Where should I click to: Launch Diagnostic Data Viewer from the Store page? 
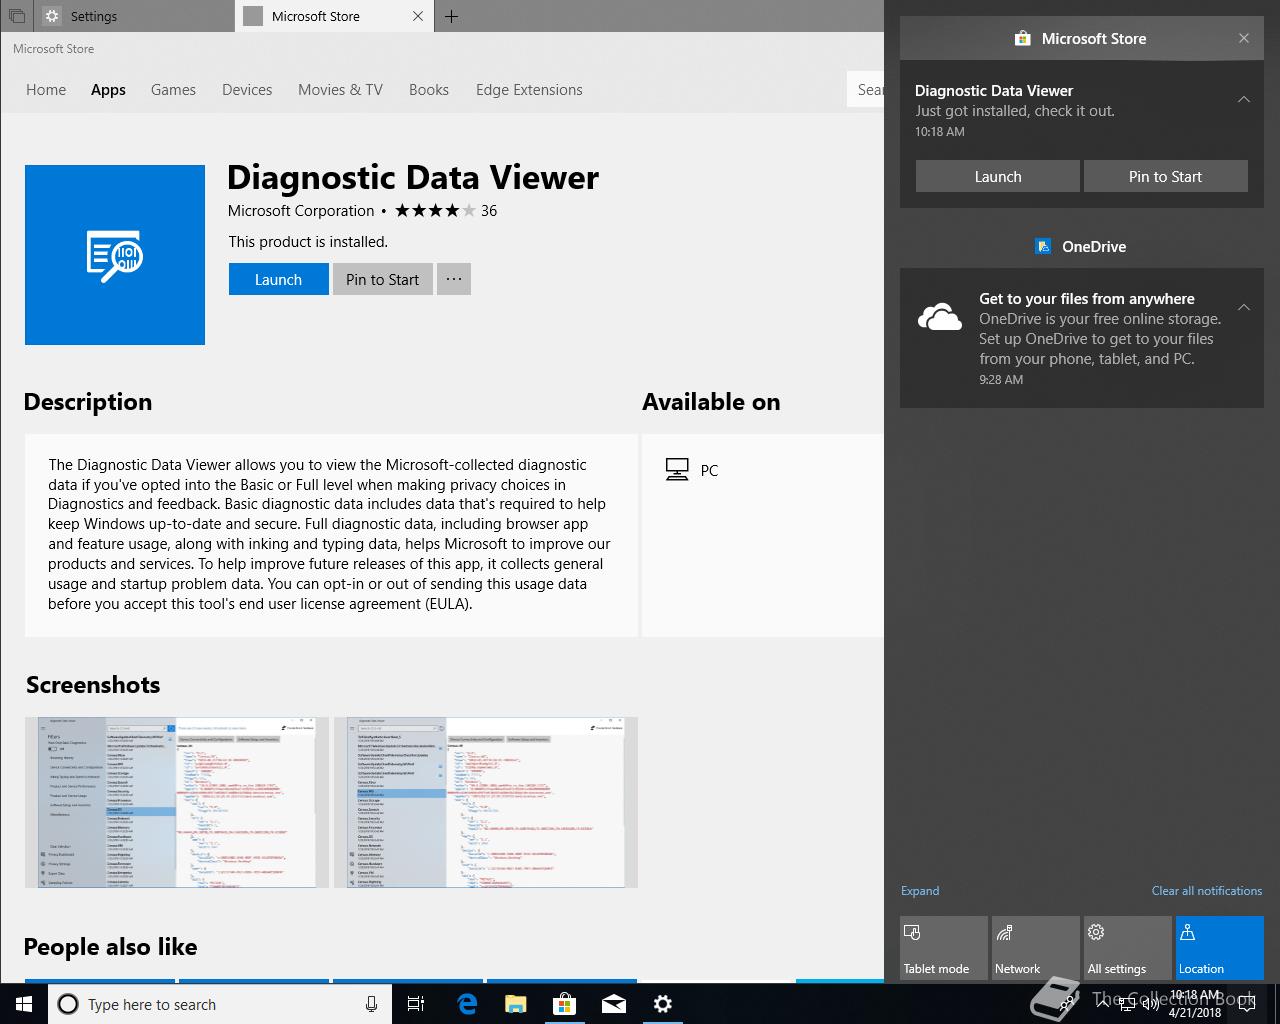(278, 279)
